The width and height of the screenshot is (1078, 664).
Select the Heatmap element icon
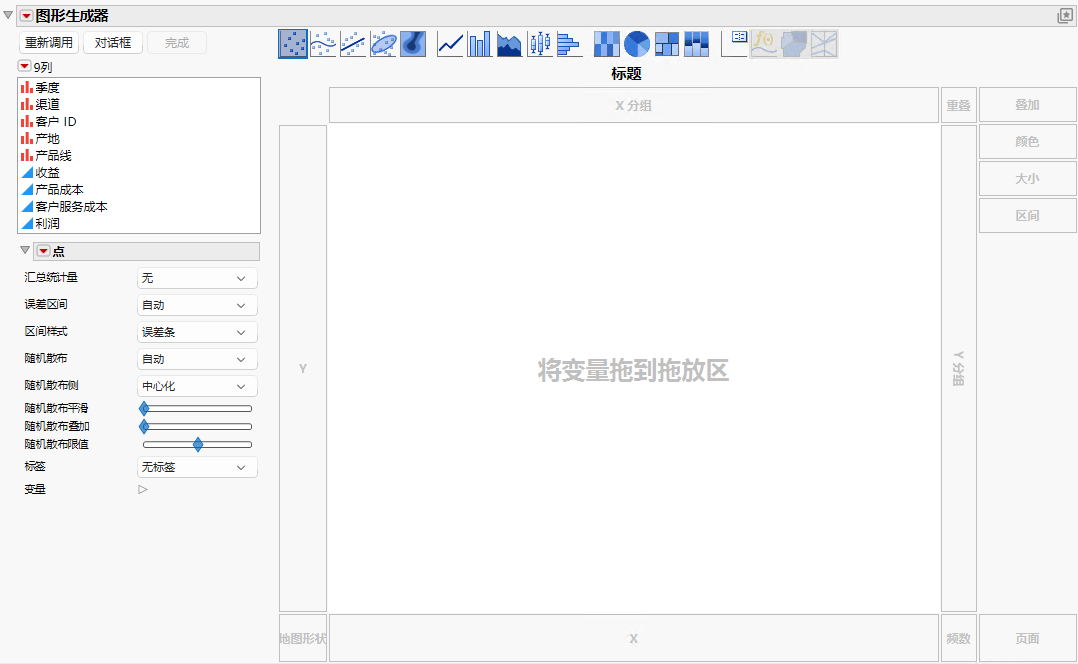click(606, 44)
